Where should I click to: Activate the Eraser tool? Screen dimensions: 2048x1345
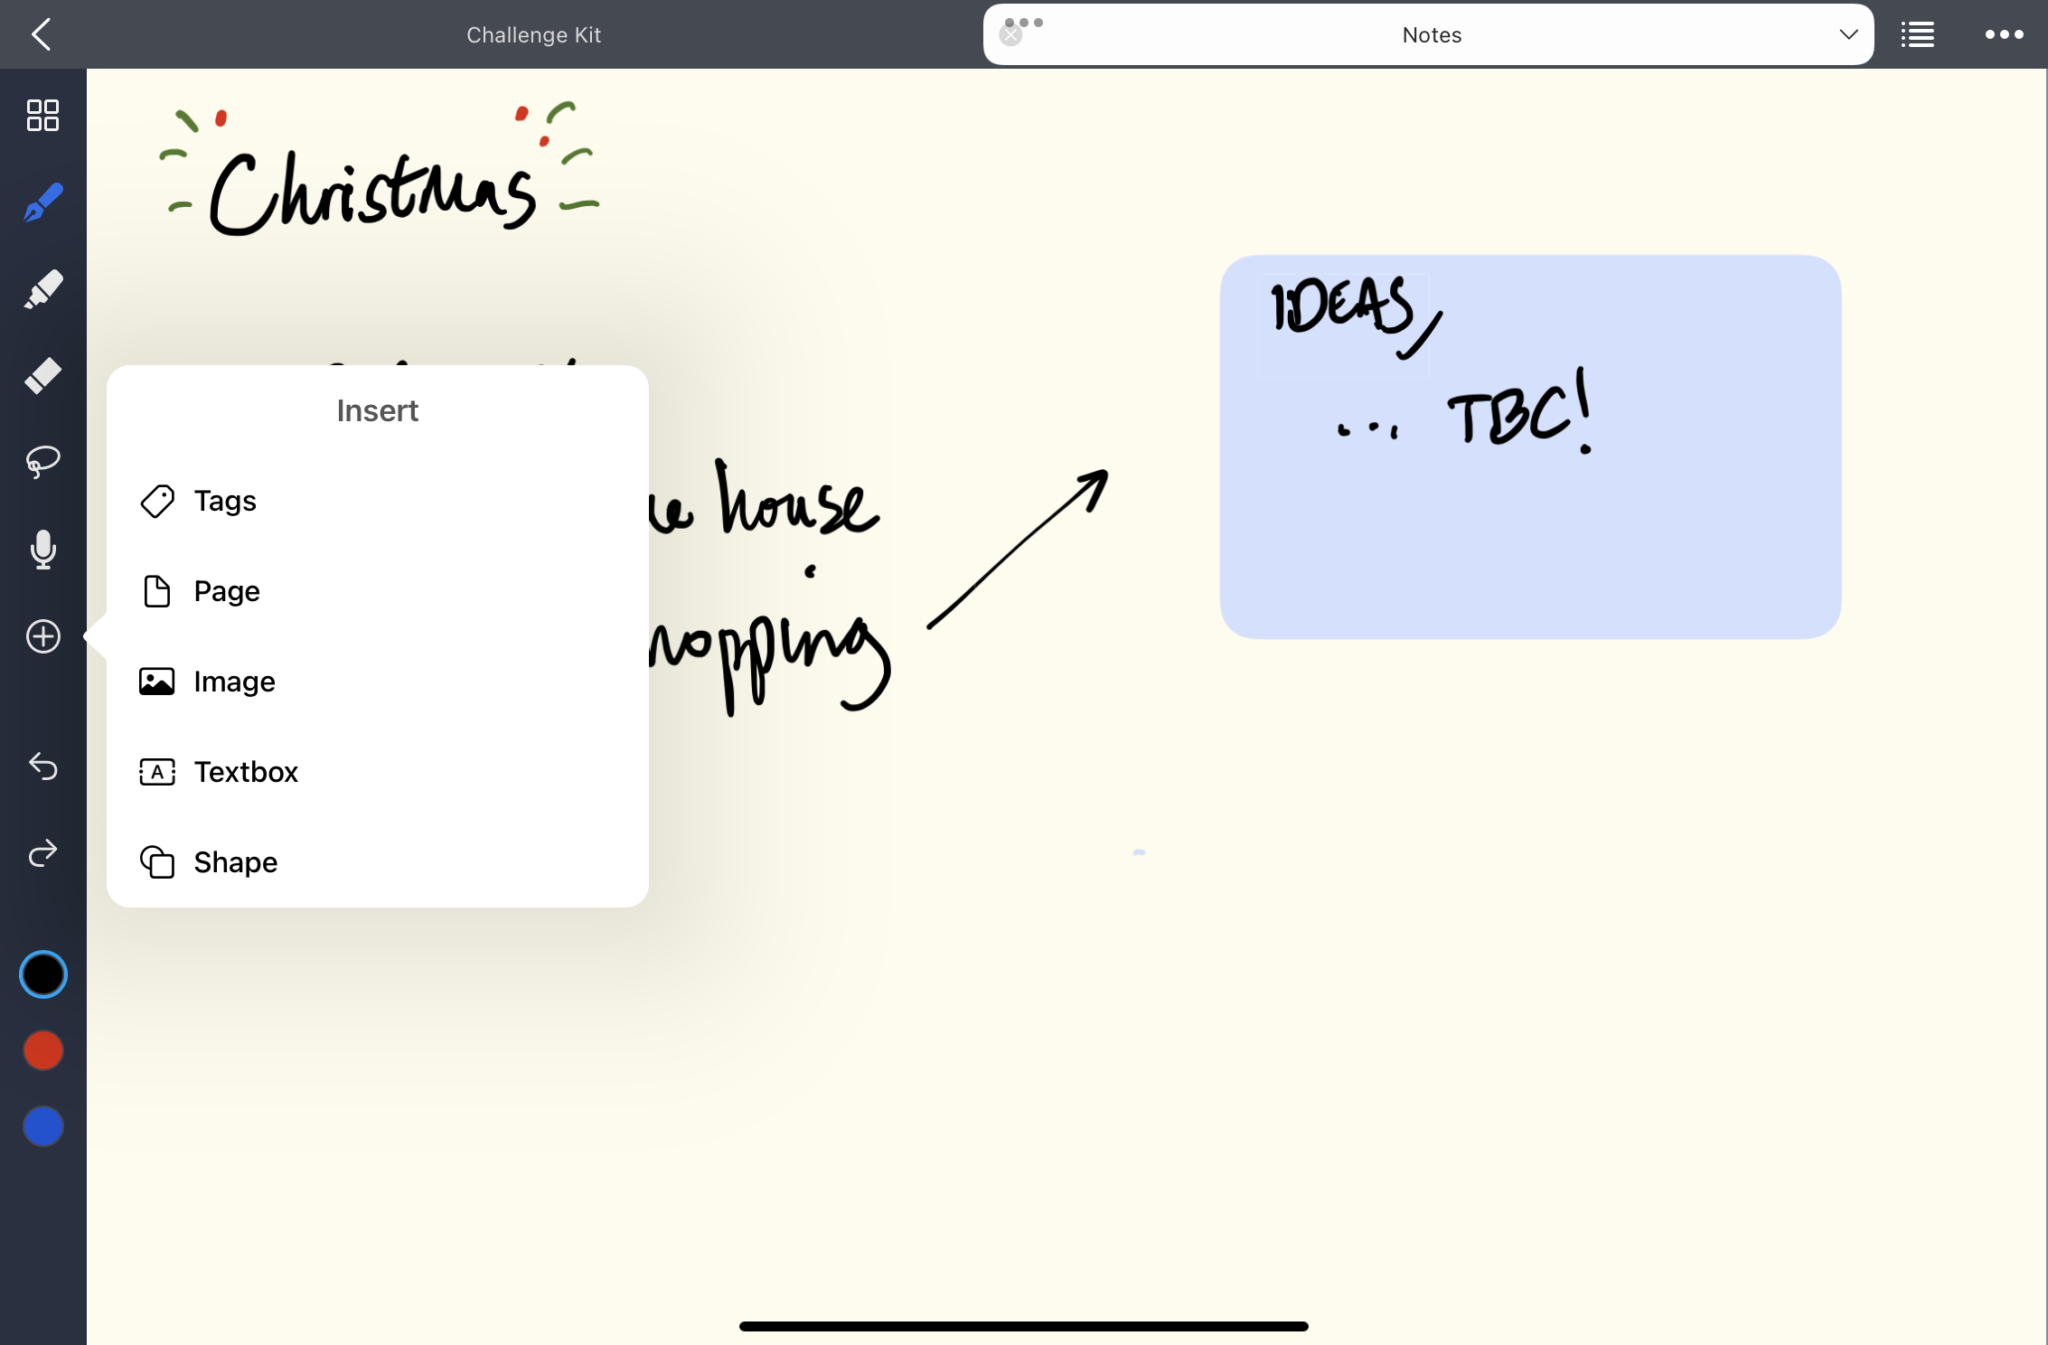pyautogui.click(x=42, y=374)
